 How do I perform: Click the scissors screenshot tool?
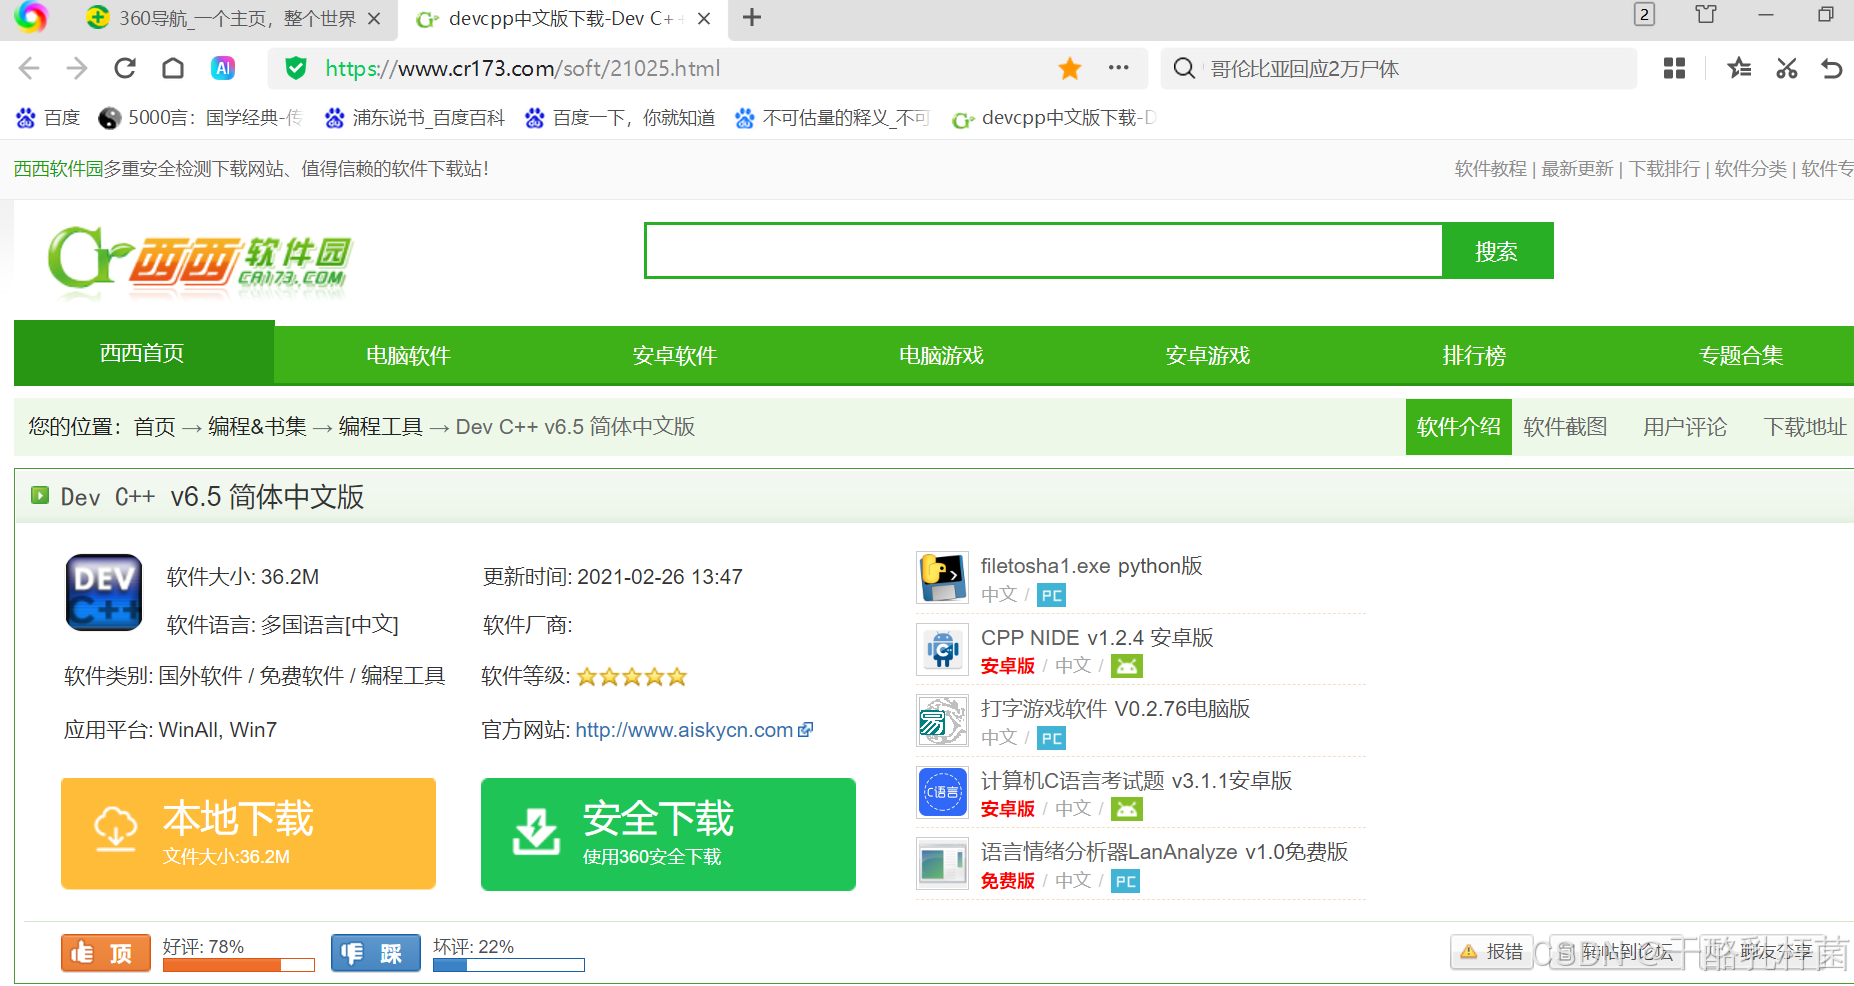pos(1787,68)
